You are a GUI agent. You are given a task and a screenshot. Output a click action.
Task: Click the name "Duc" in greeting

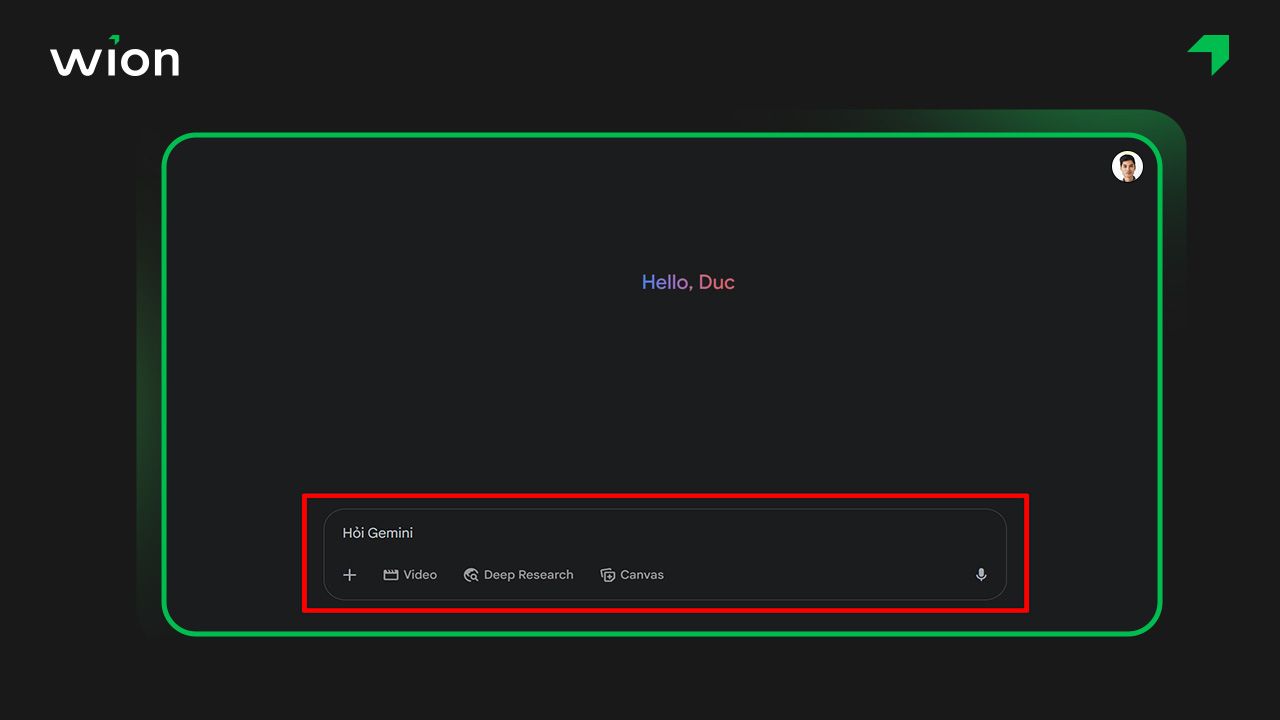pos(716,282)
